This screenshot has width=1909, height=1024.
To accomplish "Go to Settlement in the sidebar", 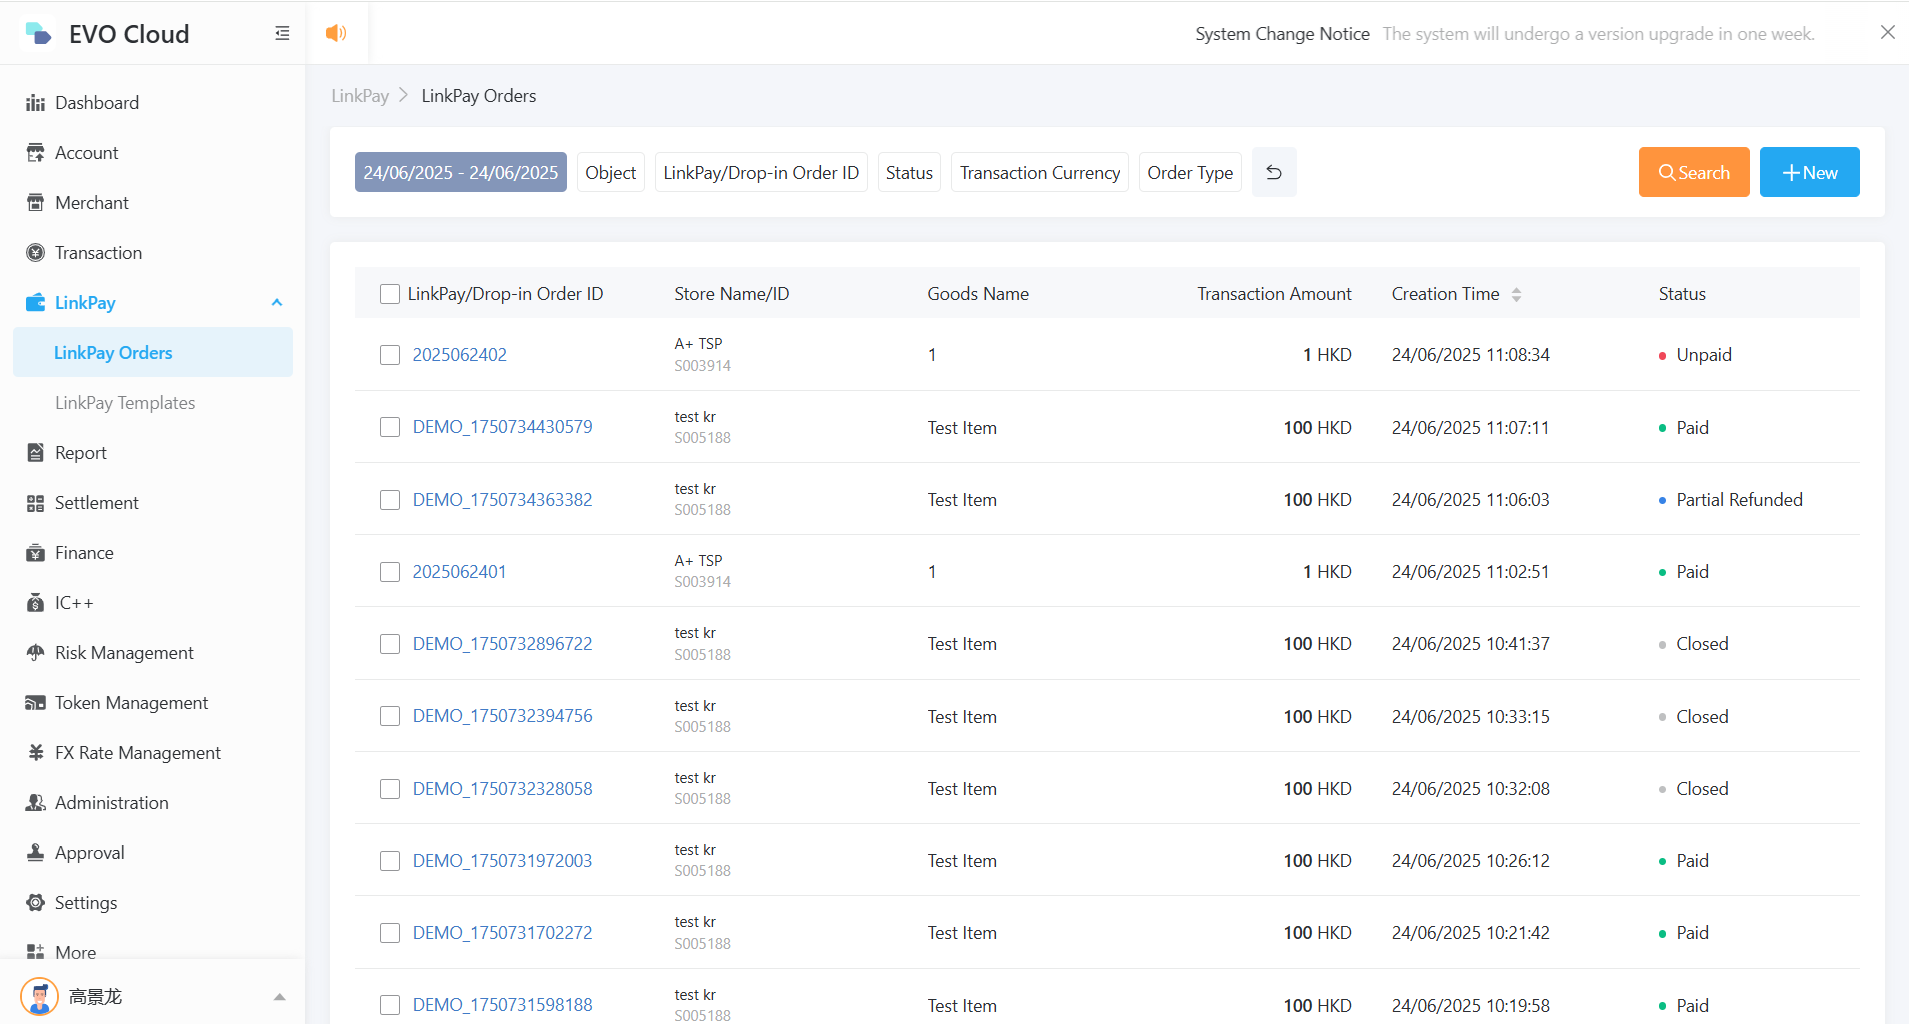I will pyautogui.click(x=96, y=503).
